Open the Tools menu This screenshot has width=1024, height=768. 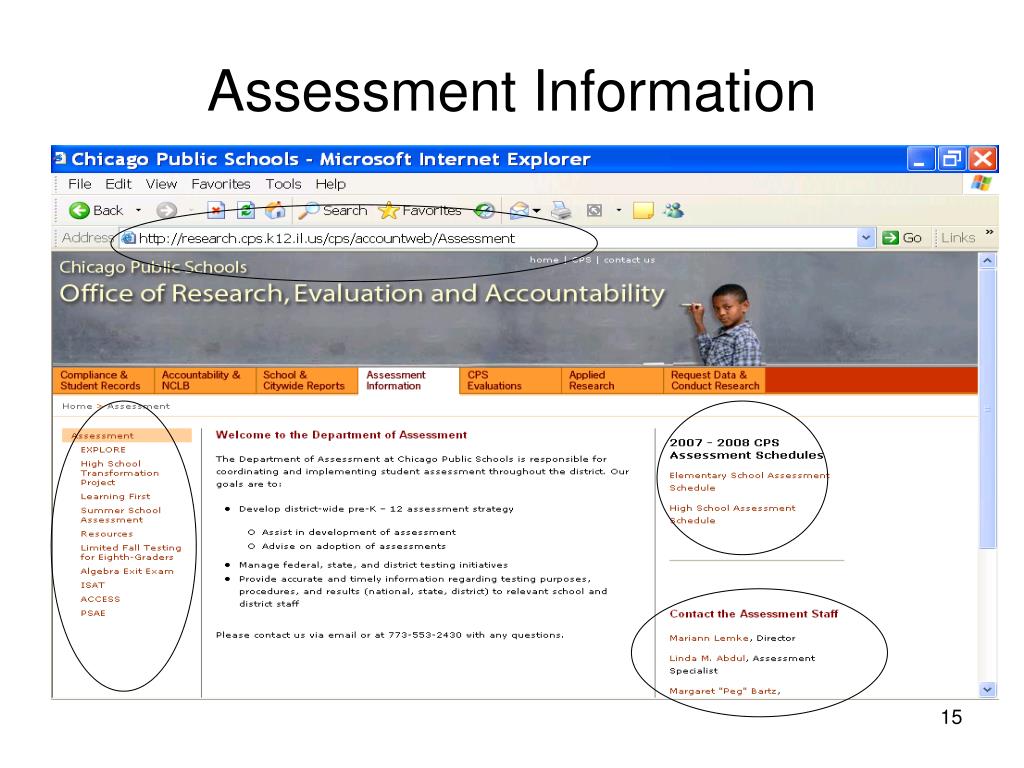pyautogui.click(x=283, y=184)
